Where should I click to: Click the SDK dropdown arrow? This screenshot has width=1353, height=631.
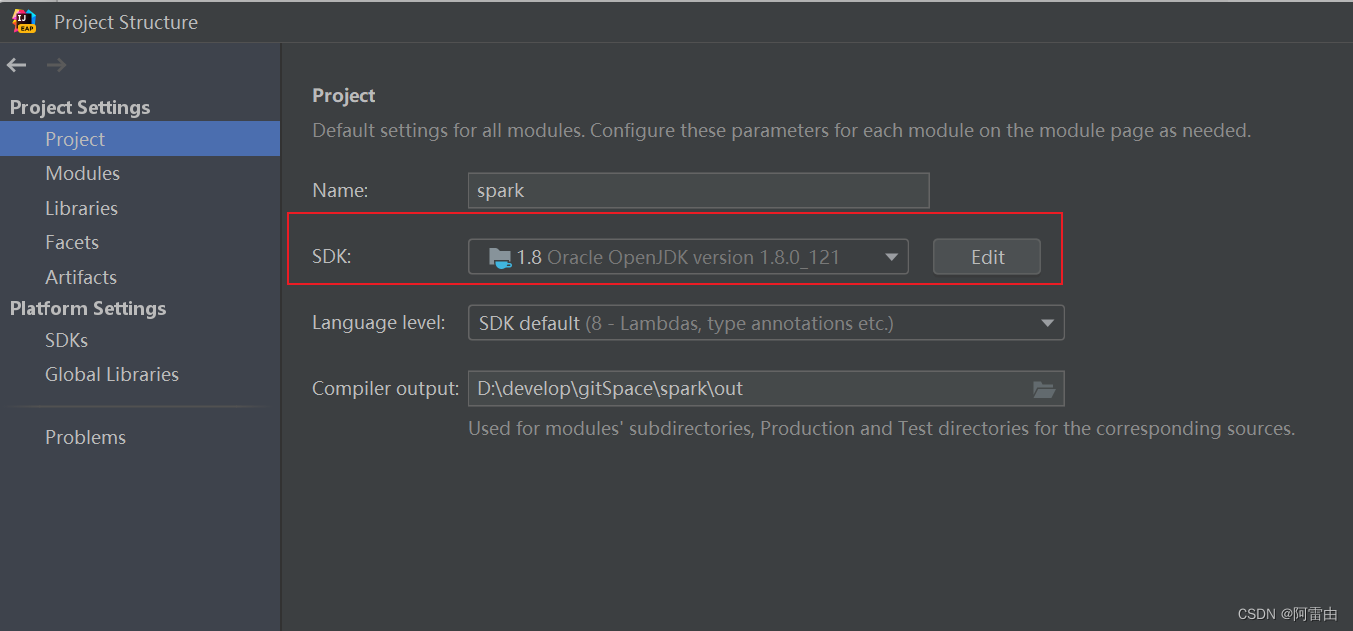click(890, 256)
